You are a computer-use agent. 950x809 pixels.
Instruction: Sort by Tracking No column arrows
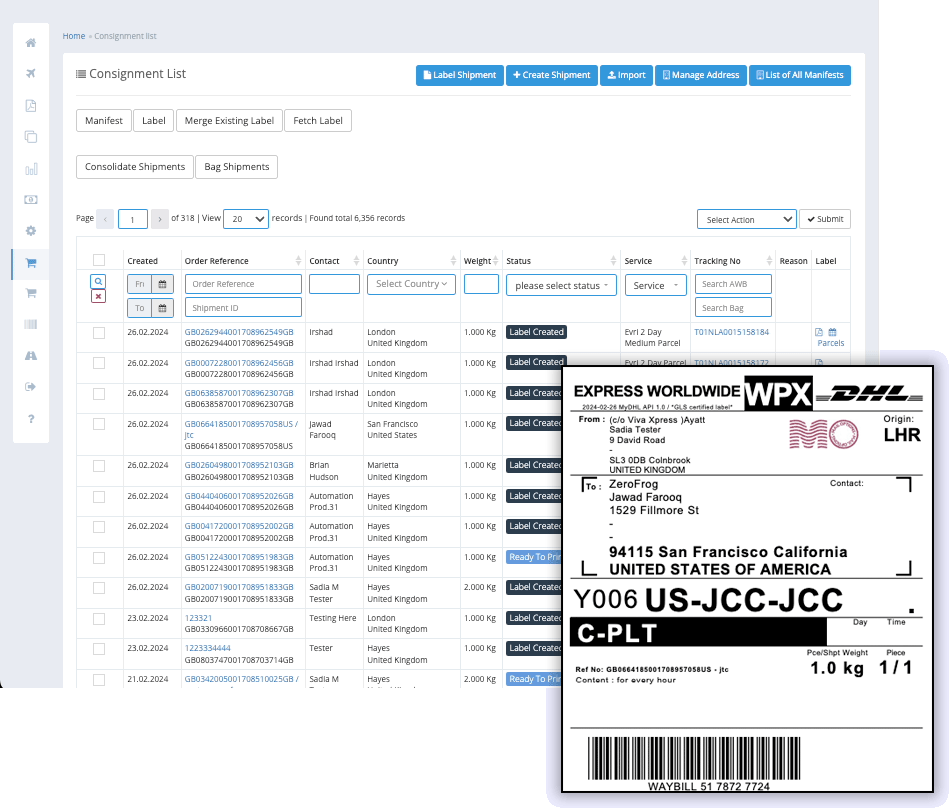(x=769, y=261)
